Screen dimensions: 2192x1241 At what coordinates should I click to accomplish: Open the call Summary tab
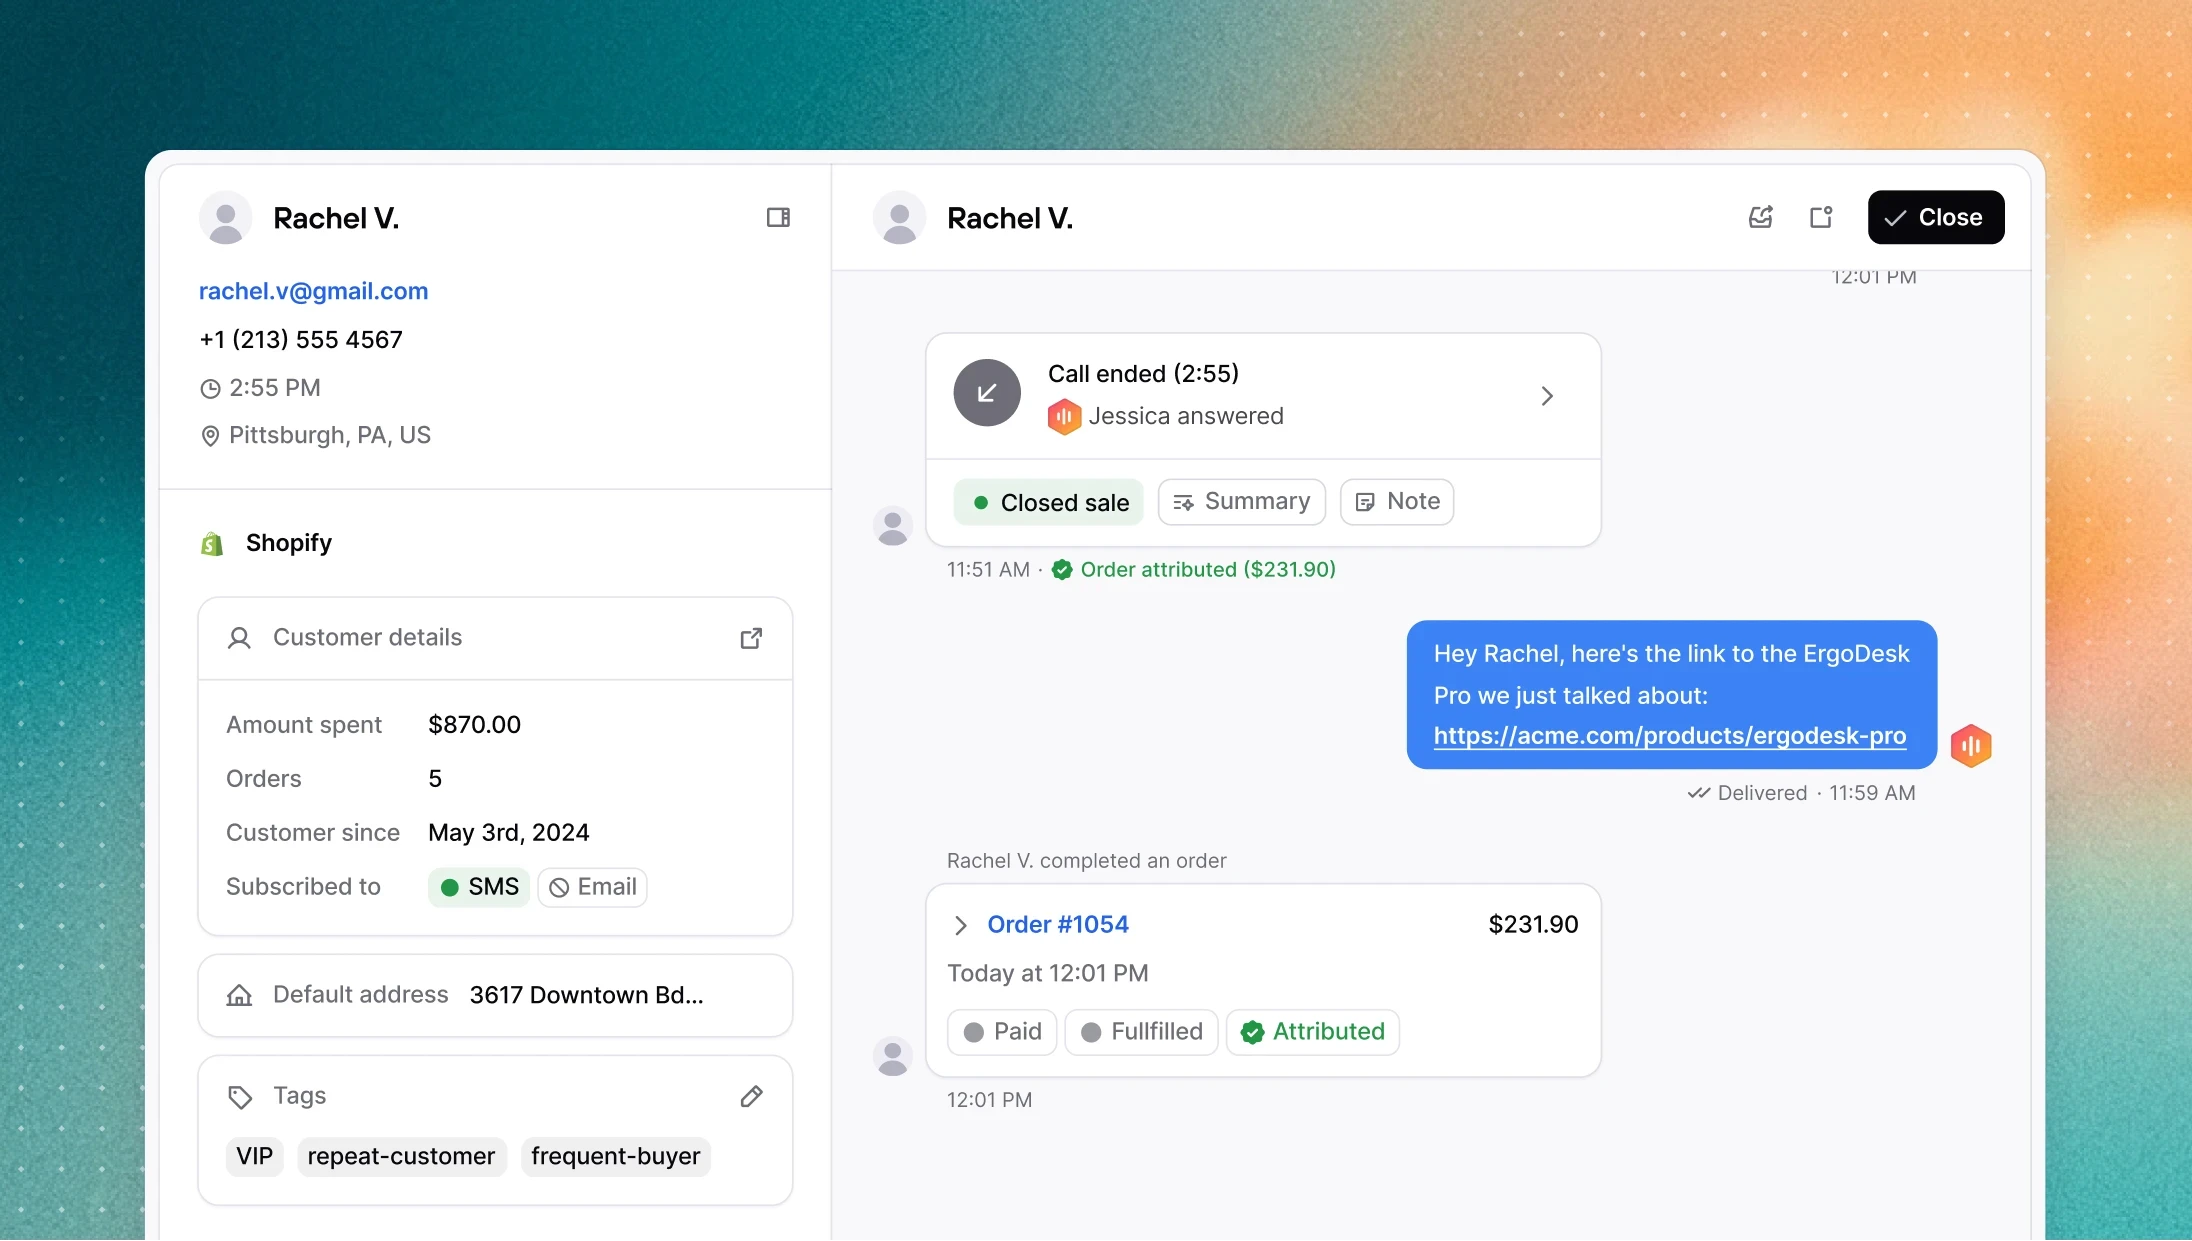pyautogui.click(x=1241, y=501)
